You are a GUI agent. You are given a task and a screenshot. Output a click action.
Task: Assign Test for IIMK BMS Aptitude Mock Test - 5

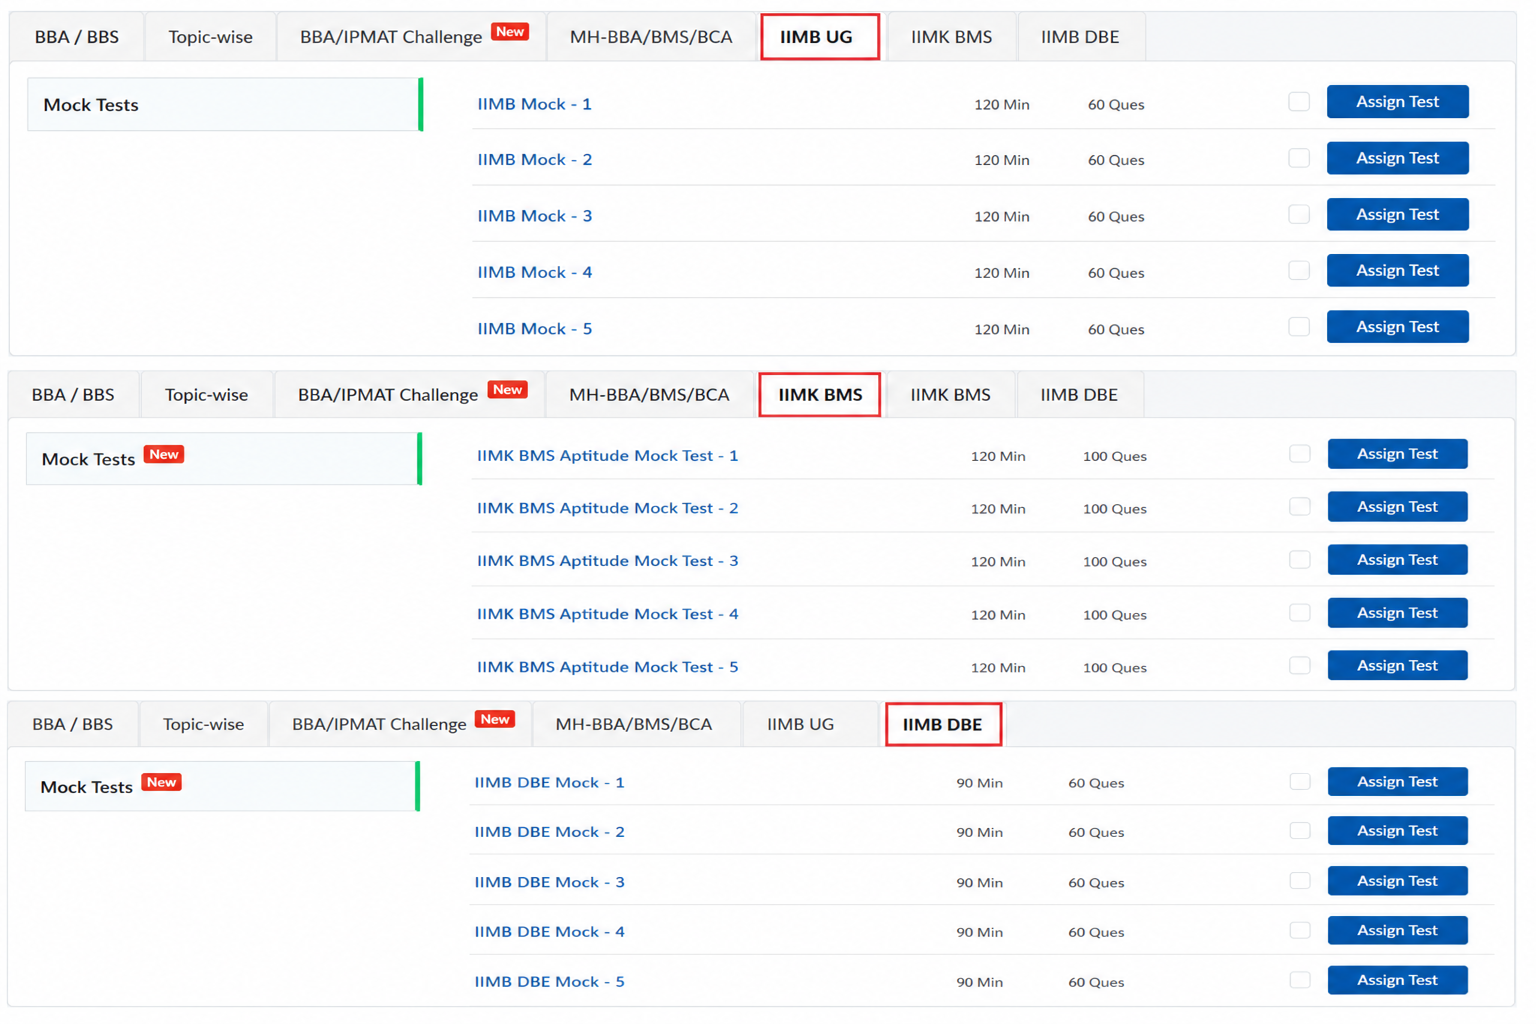tap(1397, 666)
